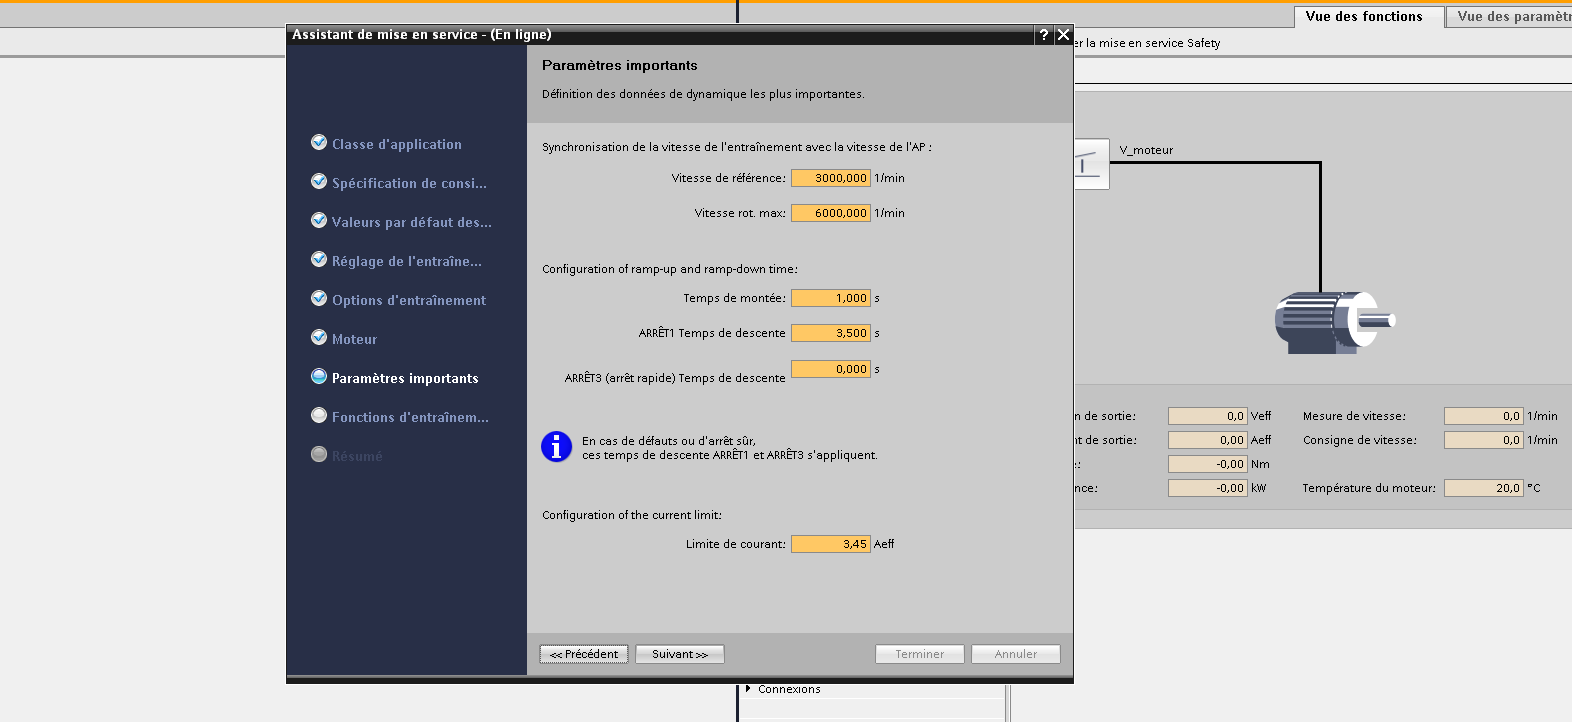Click the help question mark icon
Viewport: 1572px width, 722px height.
(1044, 35)
